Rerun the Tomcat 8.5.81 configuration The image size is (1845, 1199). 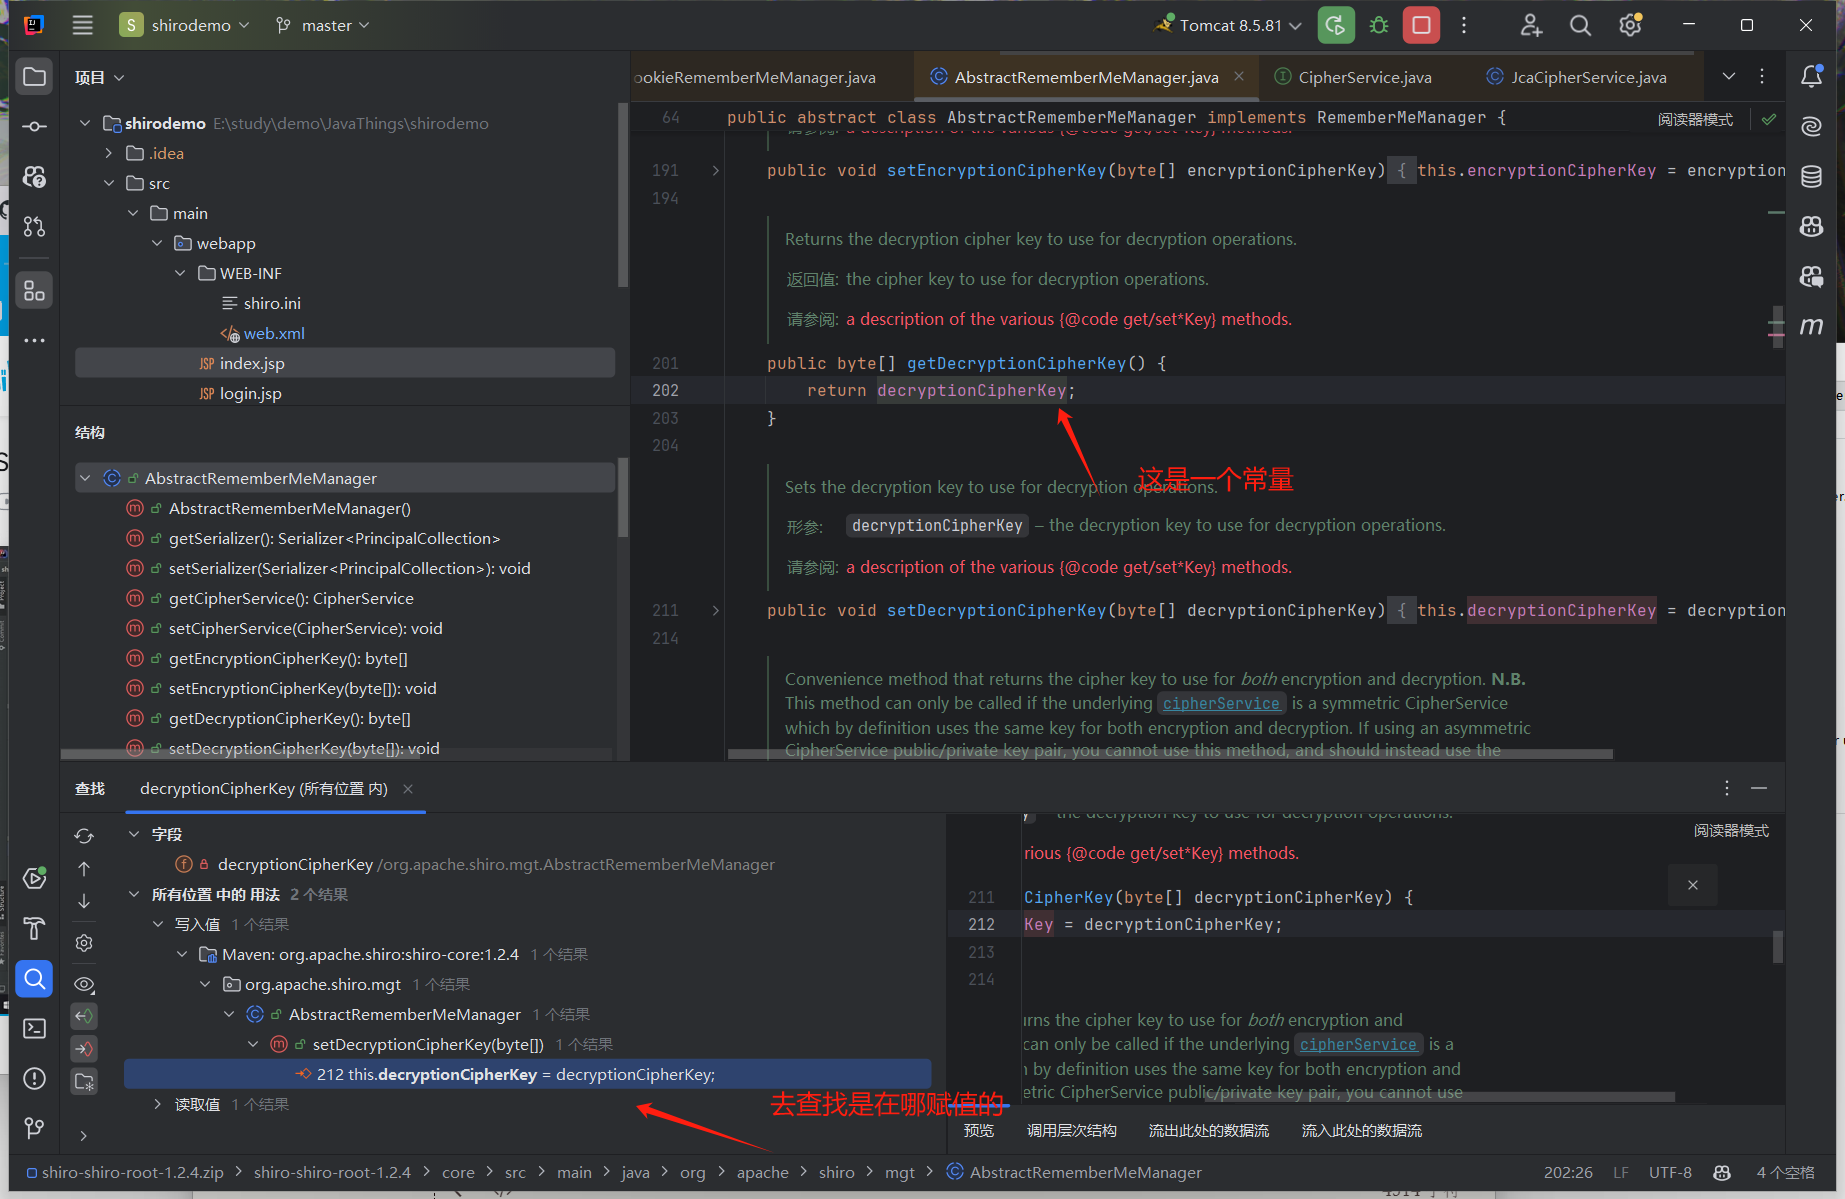[1336, 25]
